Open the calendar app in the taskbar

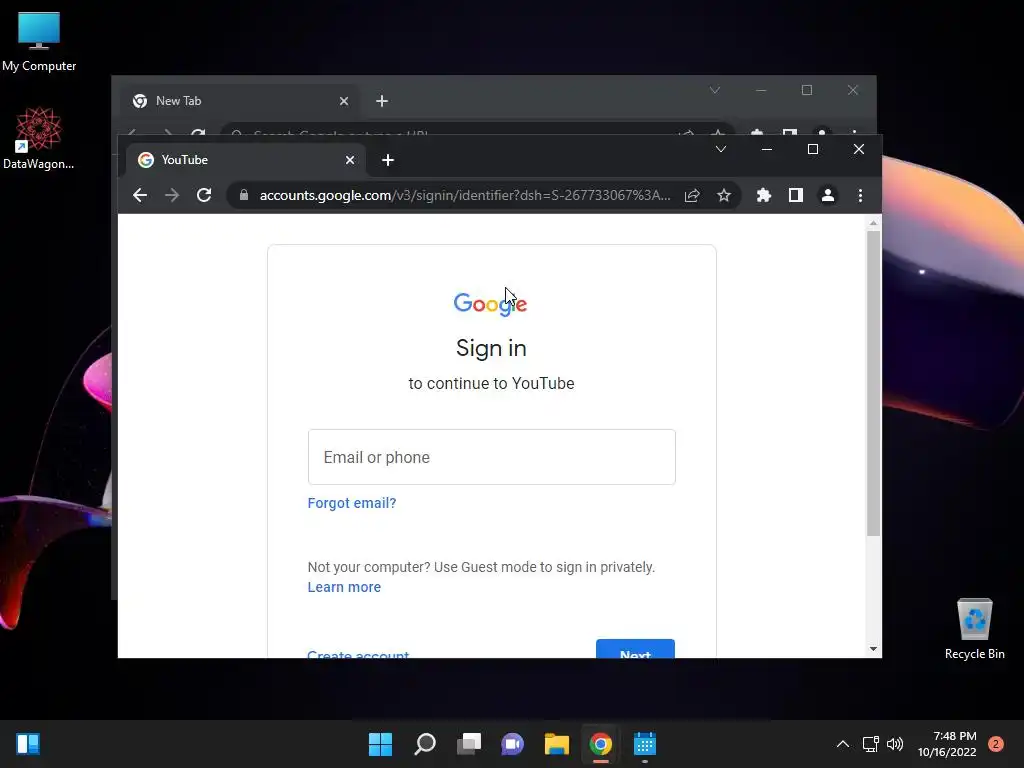[645, 744]
